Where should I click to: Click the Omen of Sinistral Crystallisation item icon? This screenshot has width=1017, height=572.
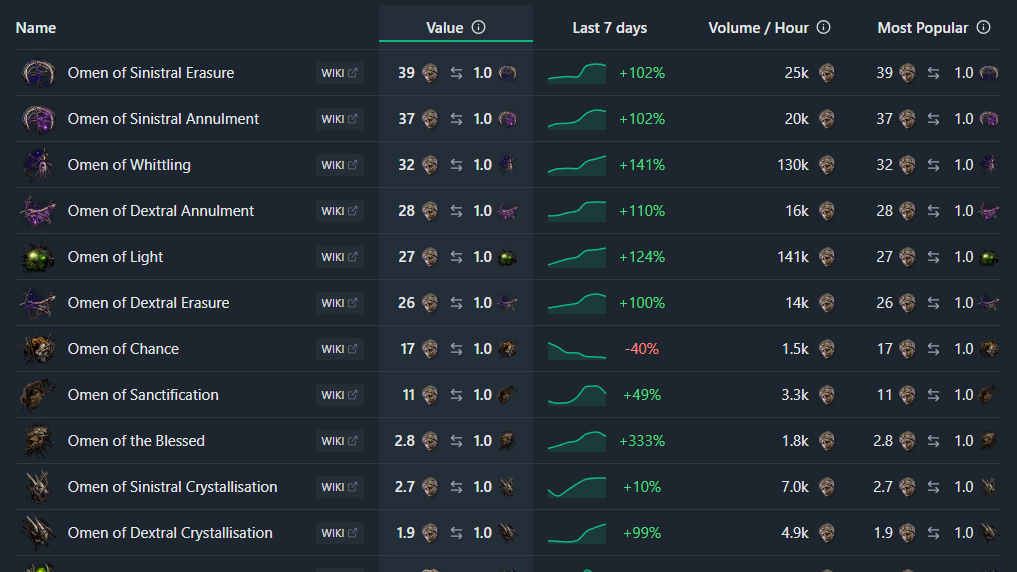(x=38, y=487)
